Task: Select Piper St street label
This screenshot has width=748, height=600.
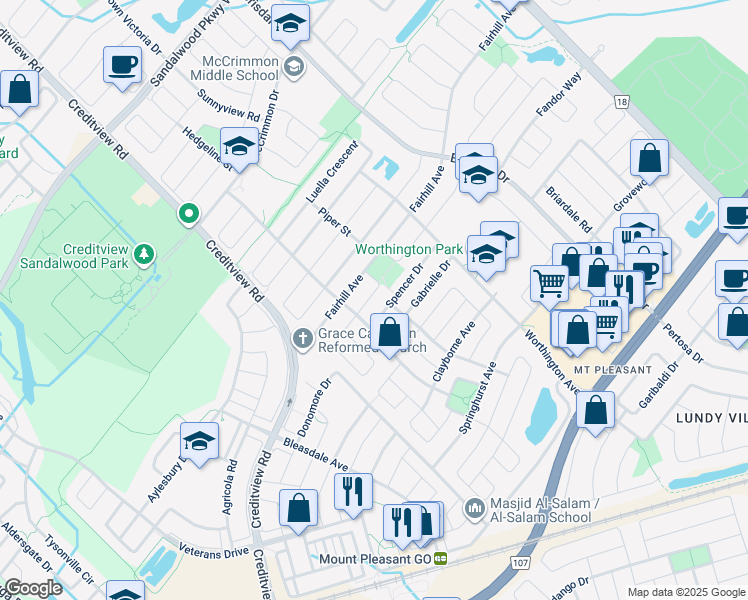Action: point(334,222)
